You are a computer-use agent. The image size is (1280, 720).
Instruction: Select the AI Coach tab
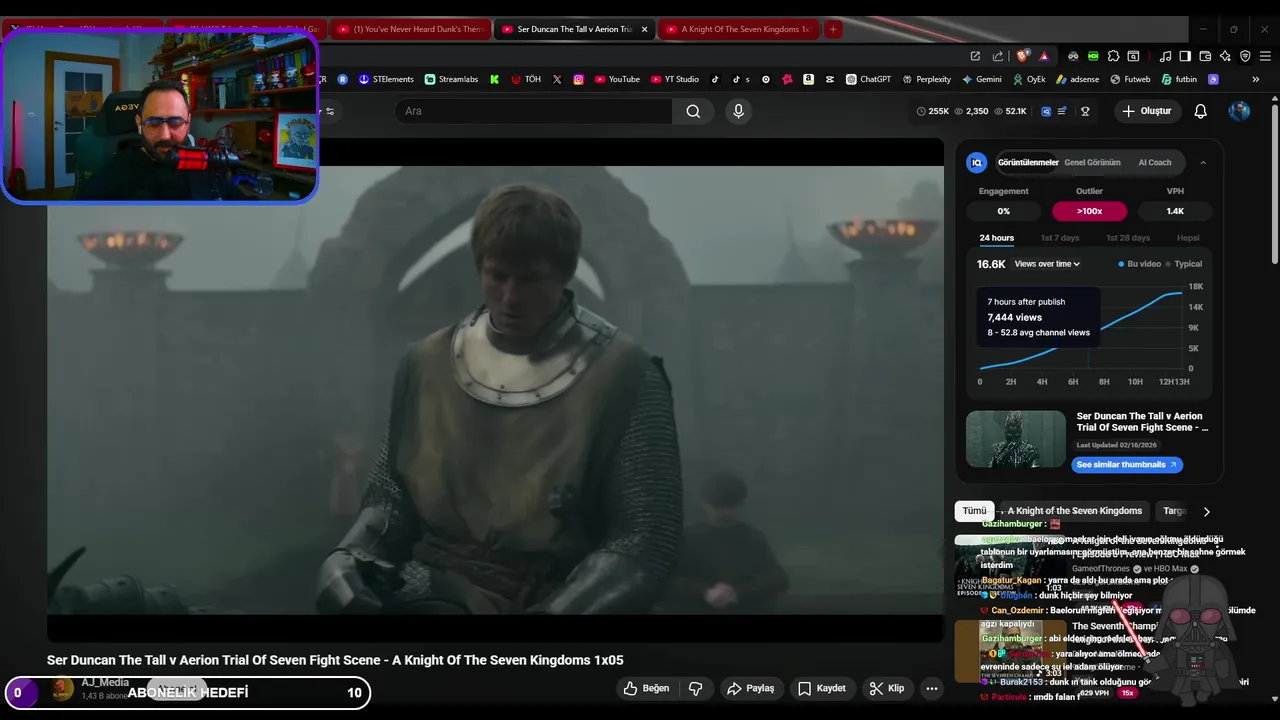click(x=1154, y=162)
